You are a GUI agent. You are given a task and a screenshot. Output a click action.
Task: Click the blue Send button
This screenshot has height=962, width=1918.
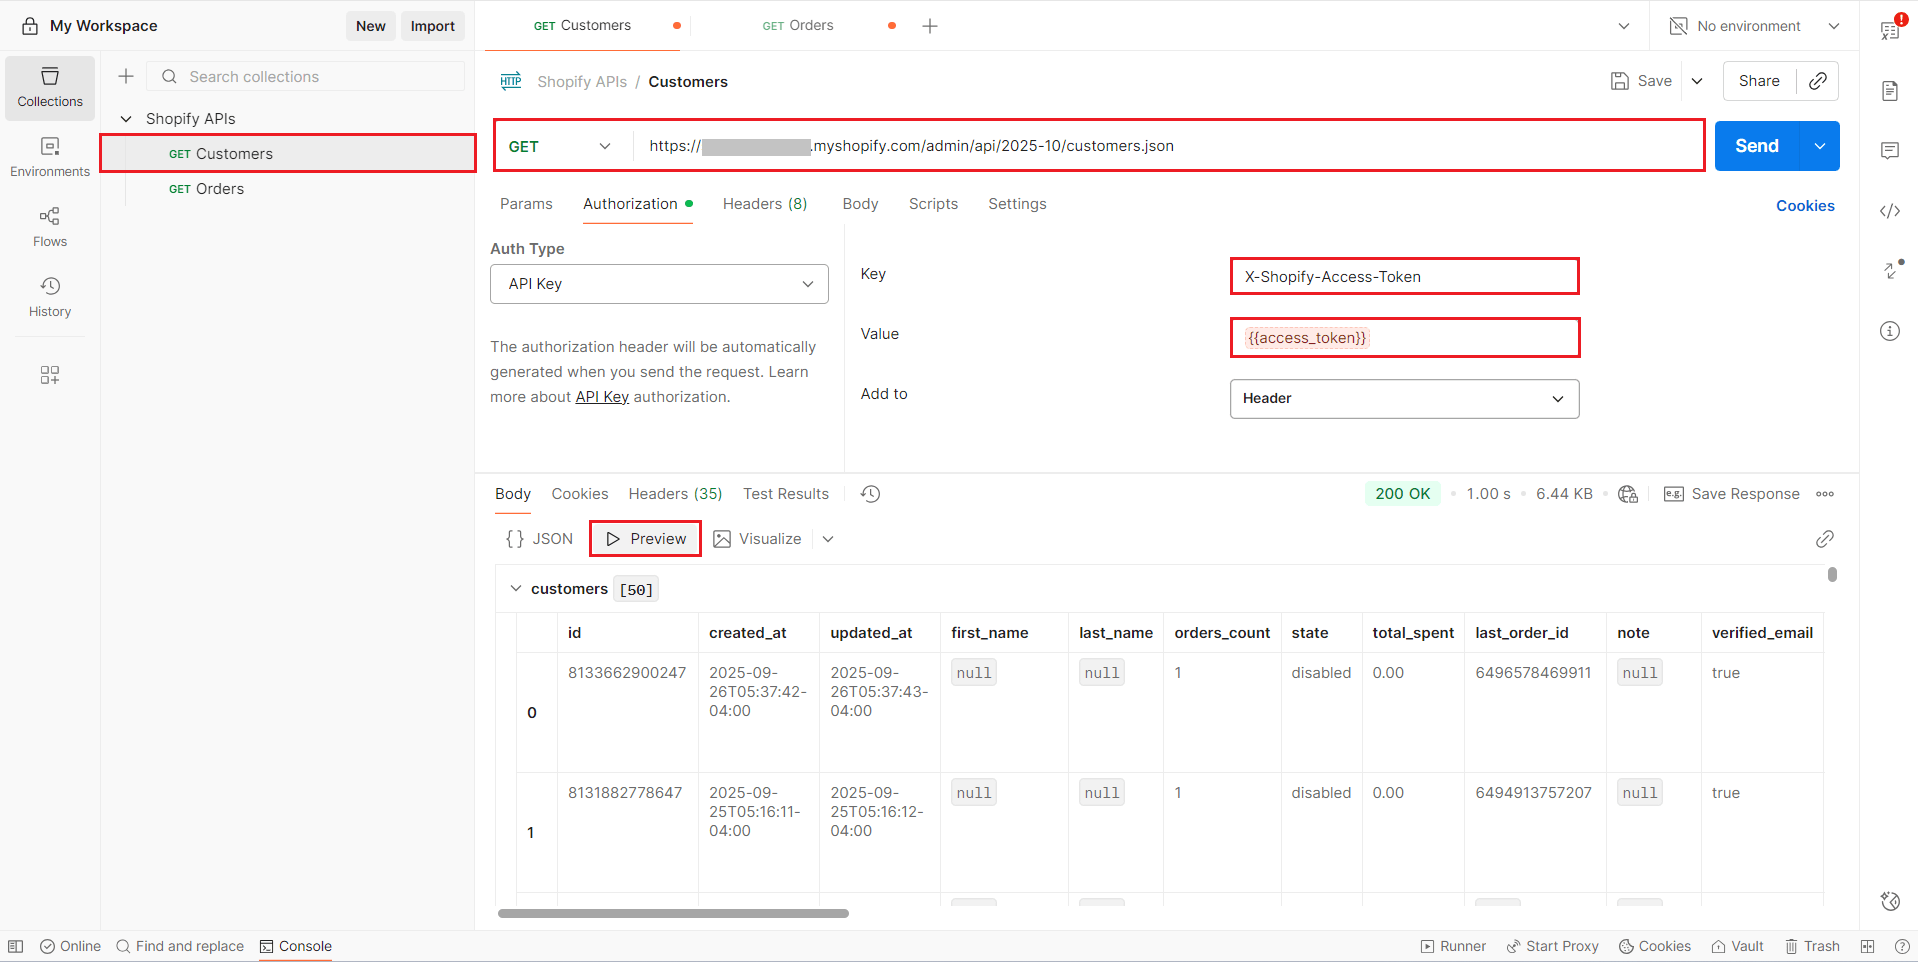tap(1756, 146)
